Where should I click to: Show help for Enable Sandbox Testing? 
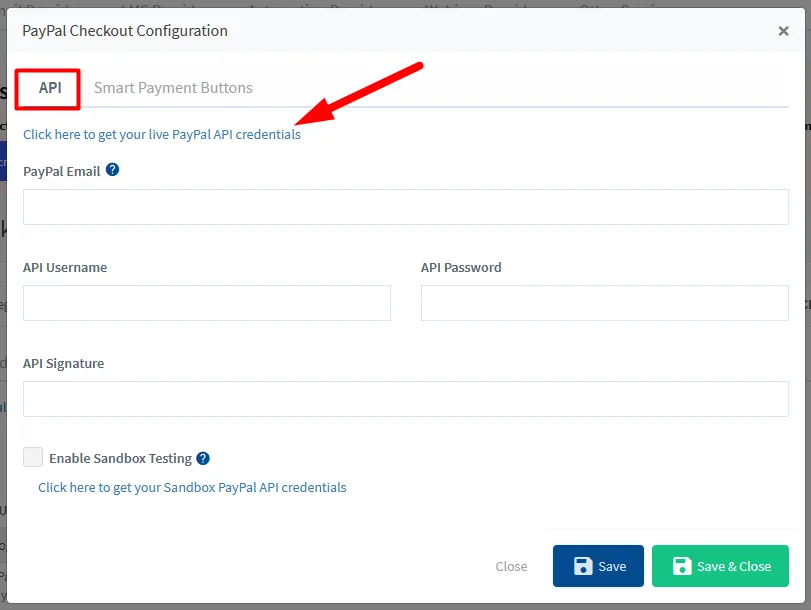(x=203, y=458)
